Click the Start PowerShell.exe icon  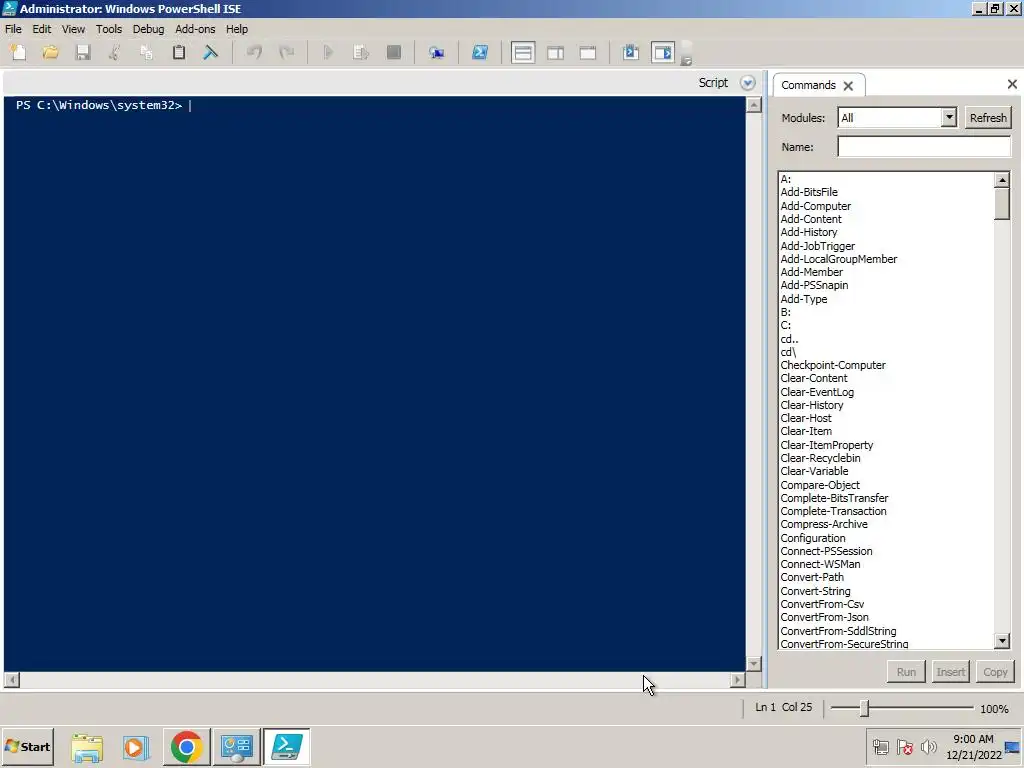(x=480, y=52)
